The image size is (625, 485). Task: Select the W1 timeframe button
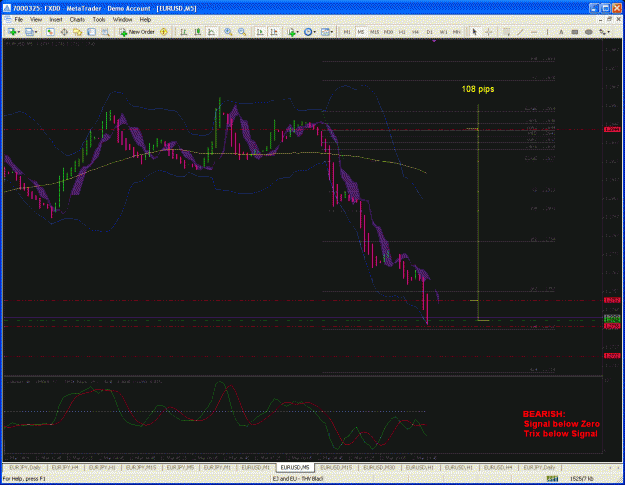pyautogui.click(x=443, y=32)
